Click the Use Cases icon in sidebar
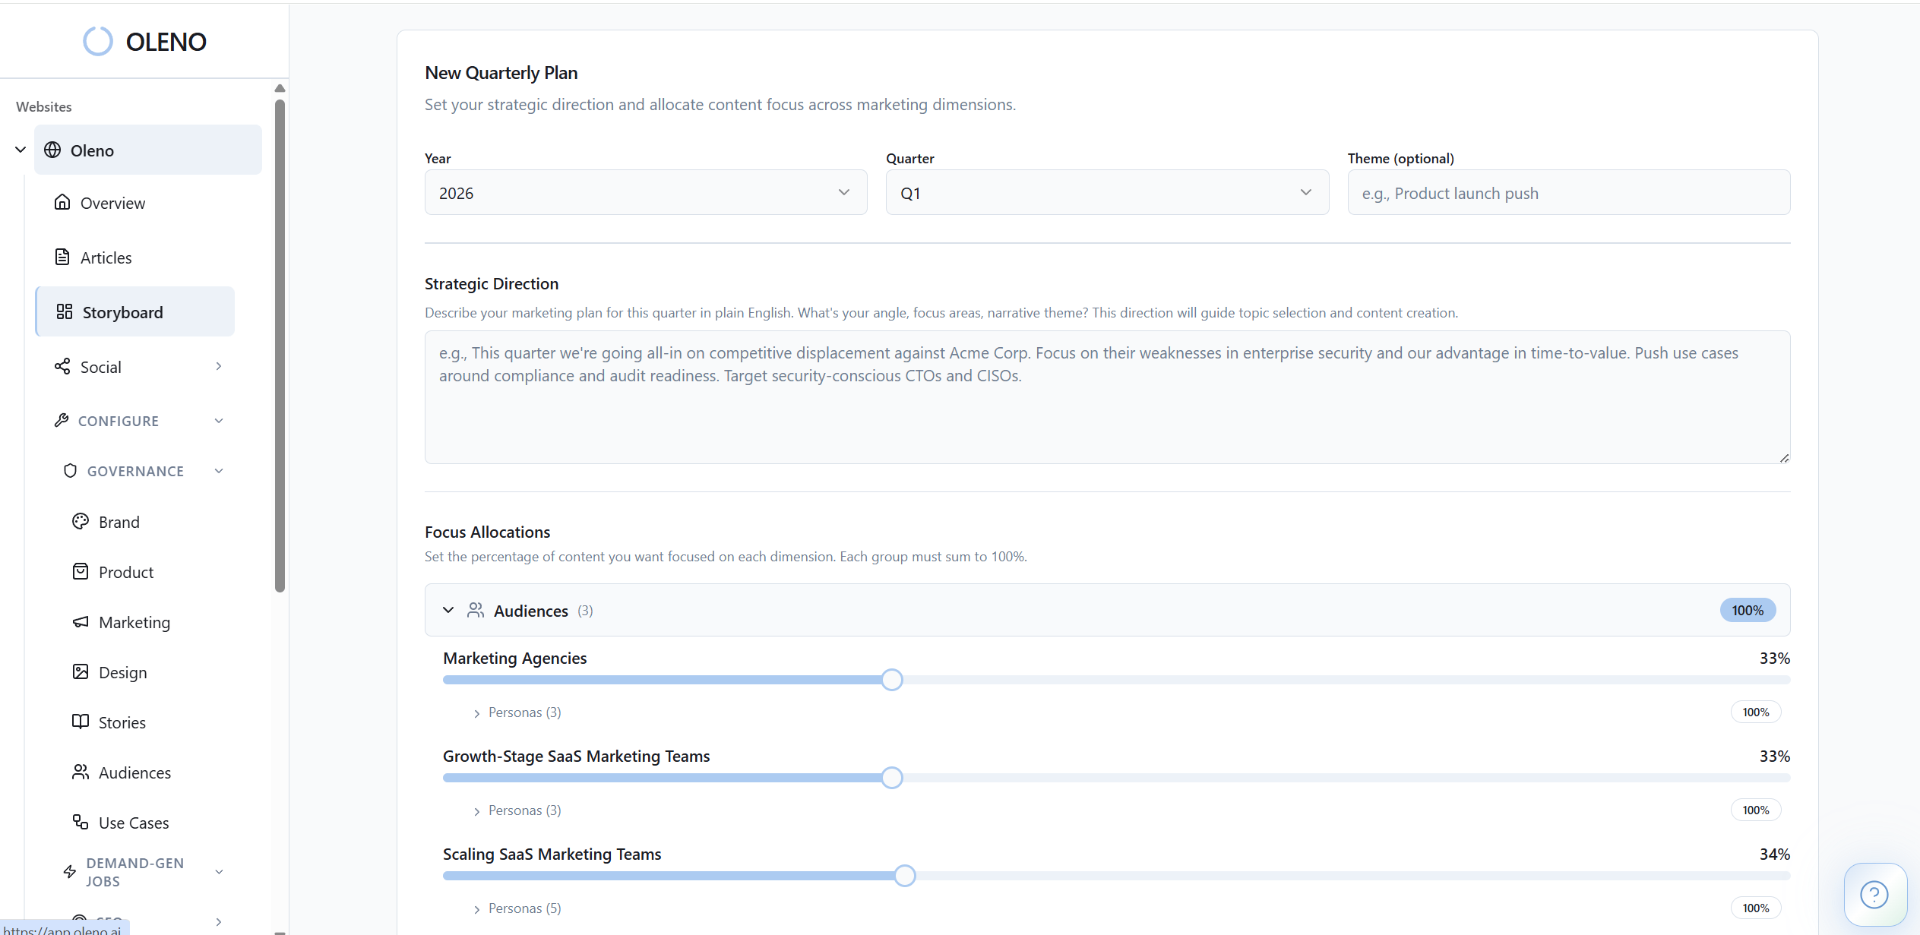The height and width of the screenshot is (935, 1920). coord(81,822)
